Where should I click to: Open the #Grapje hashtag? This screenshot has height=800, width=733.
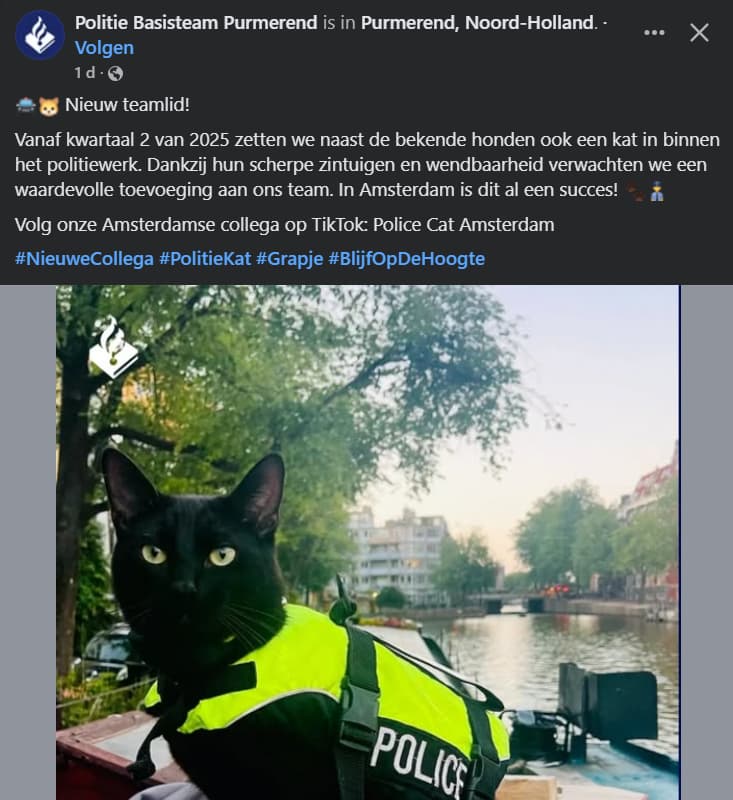[x=290, y=259]
